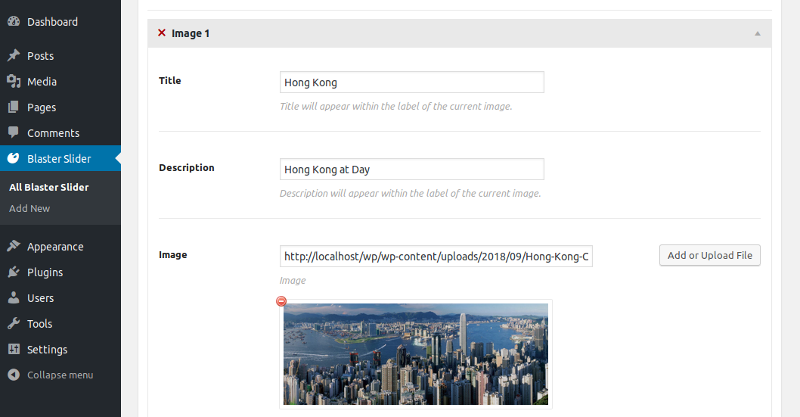Click the Hong Kong skyline thumbnail
The image size is (800, 417).
[416, 354]
